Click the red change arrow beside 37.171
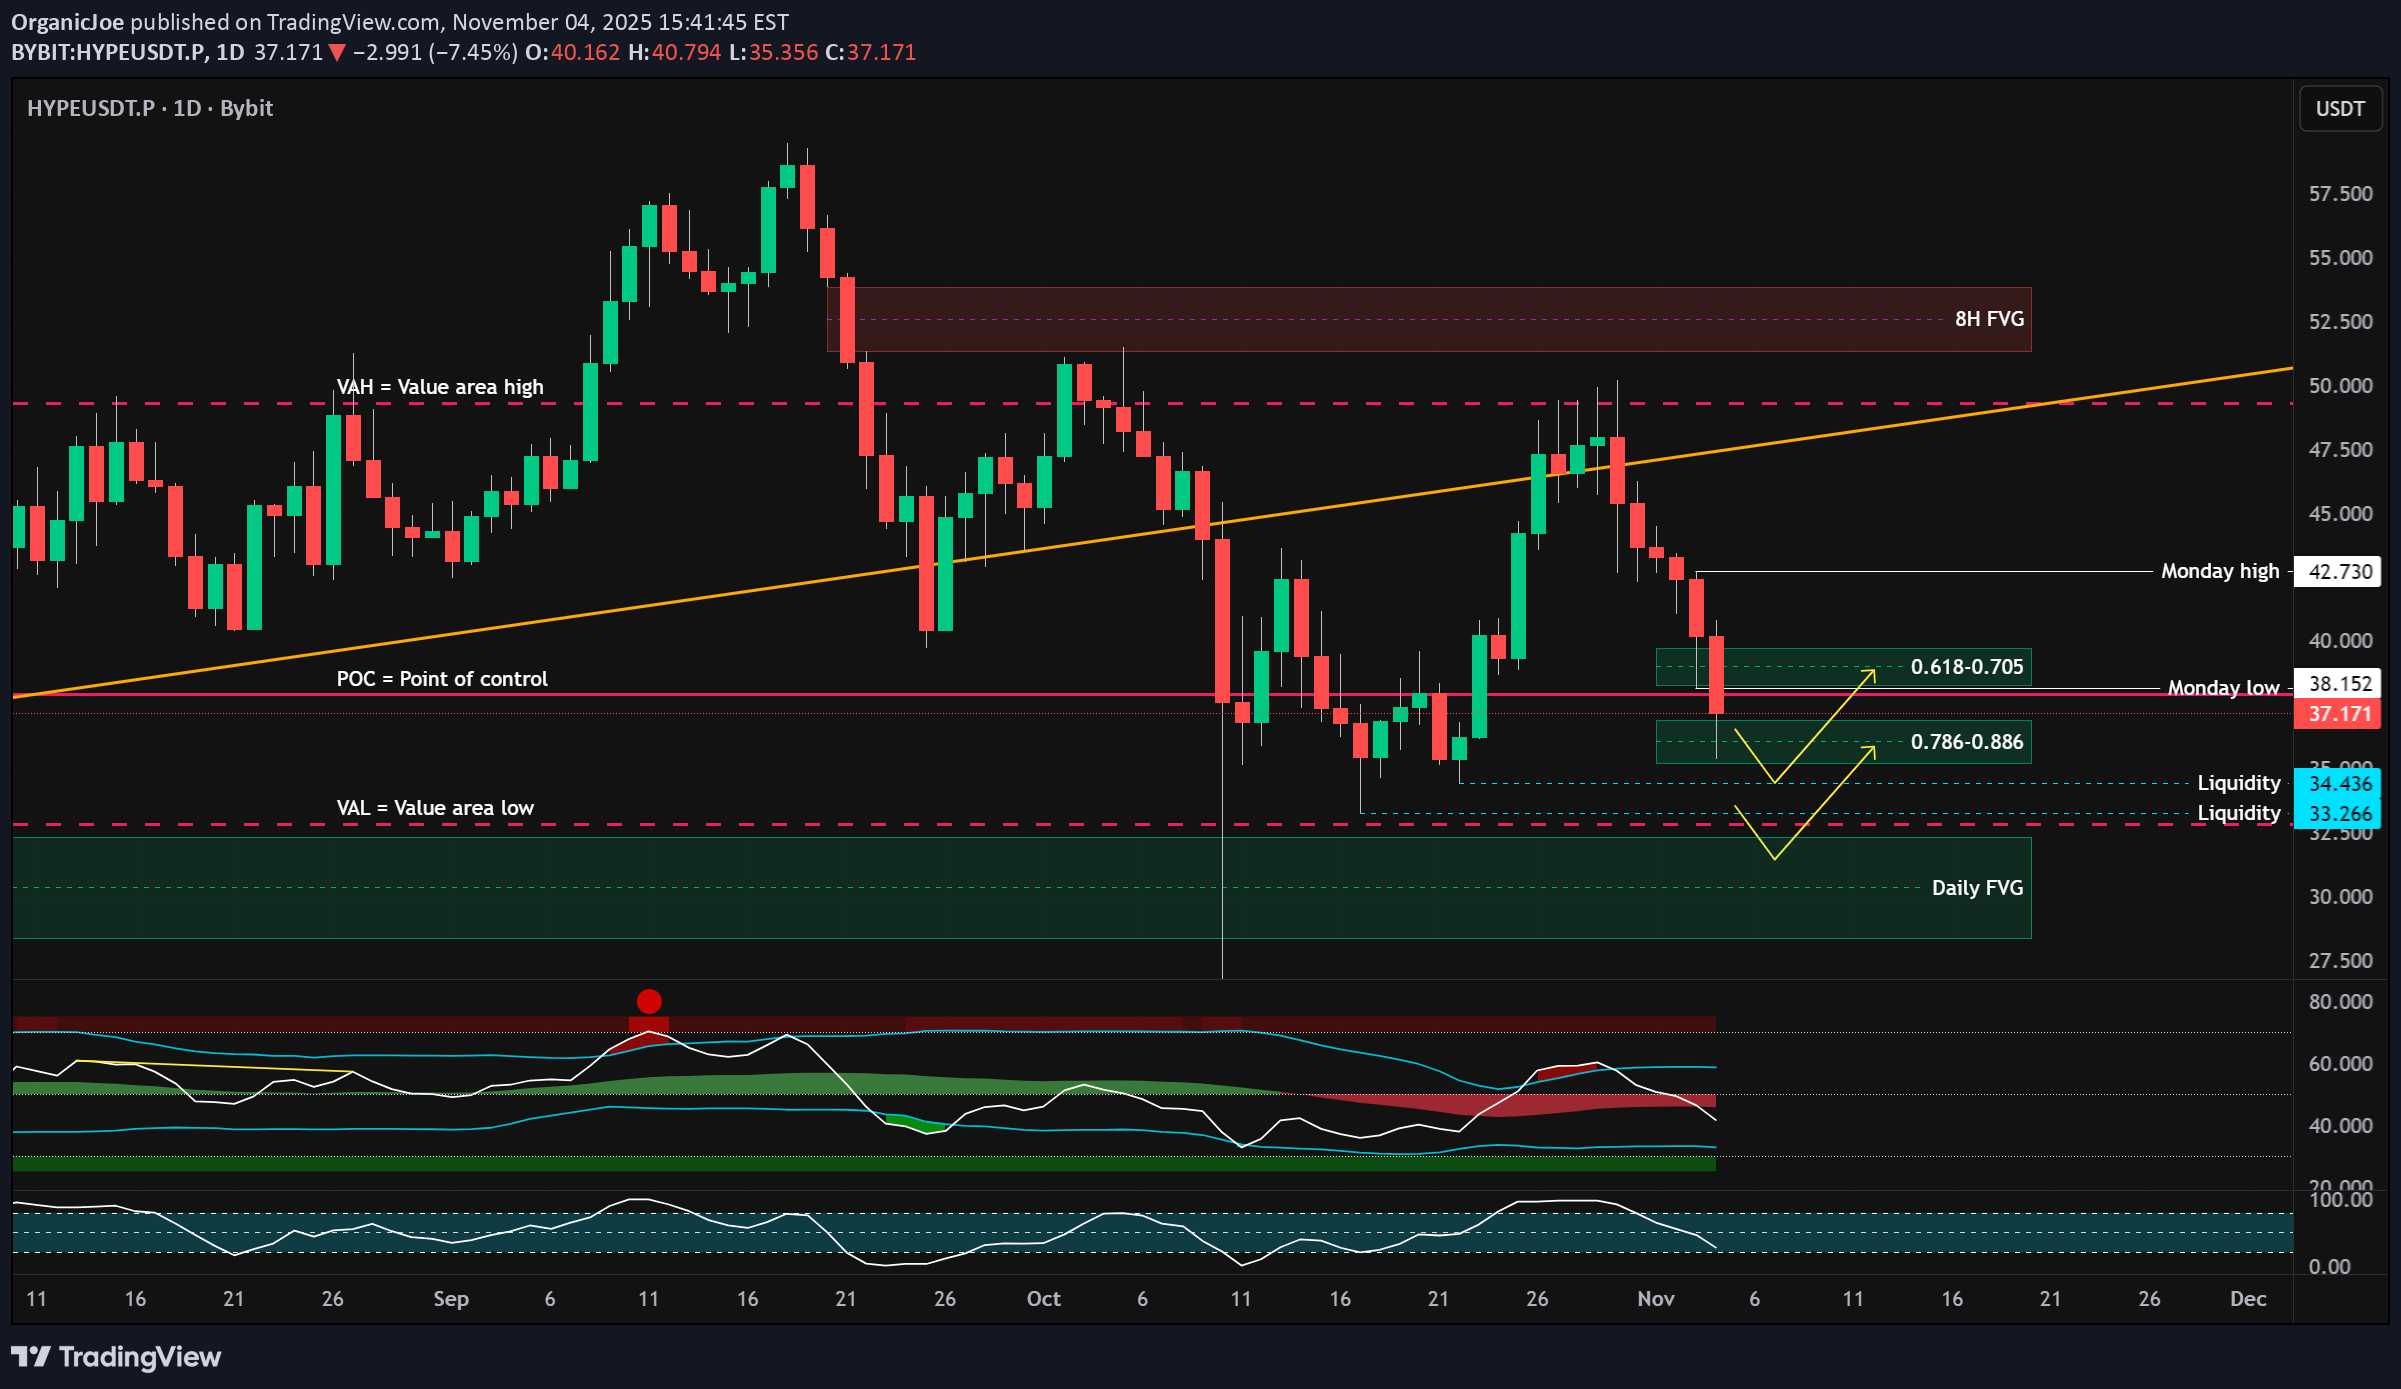The image size is (2401, 1389). point(337,52)
